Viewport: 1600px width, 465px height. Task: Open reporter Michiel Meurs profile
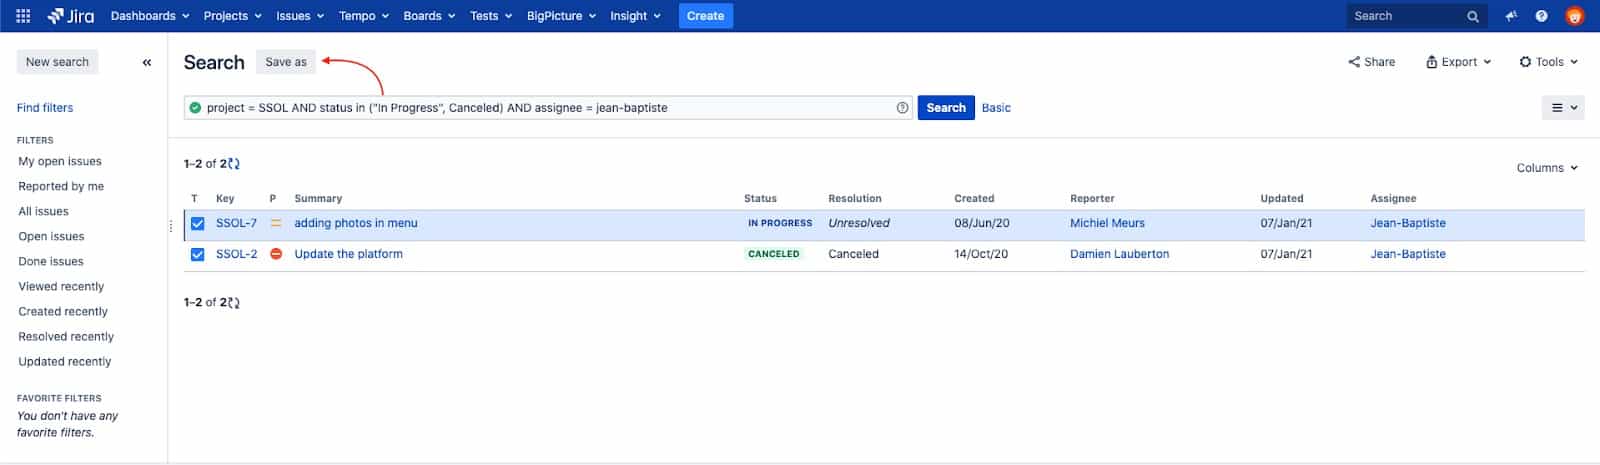[1107, 224]
